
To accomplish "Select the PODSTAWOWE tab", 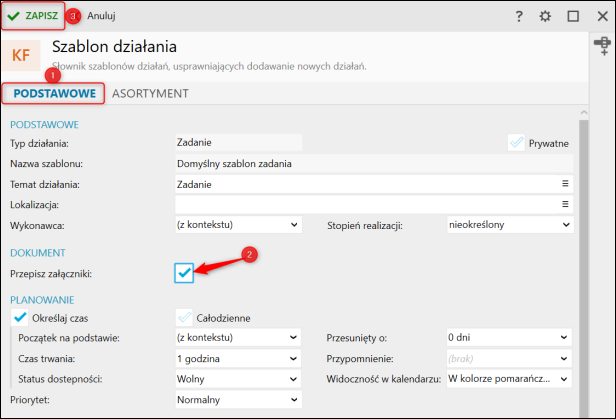I will (x=54, y=93).
